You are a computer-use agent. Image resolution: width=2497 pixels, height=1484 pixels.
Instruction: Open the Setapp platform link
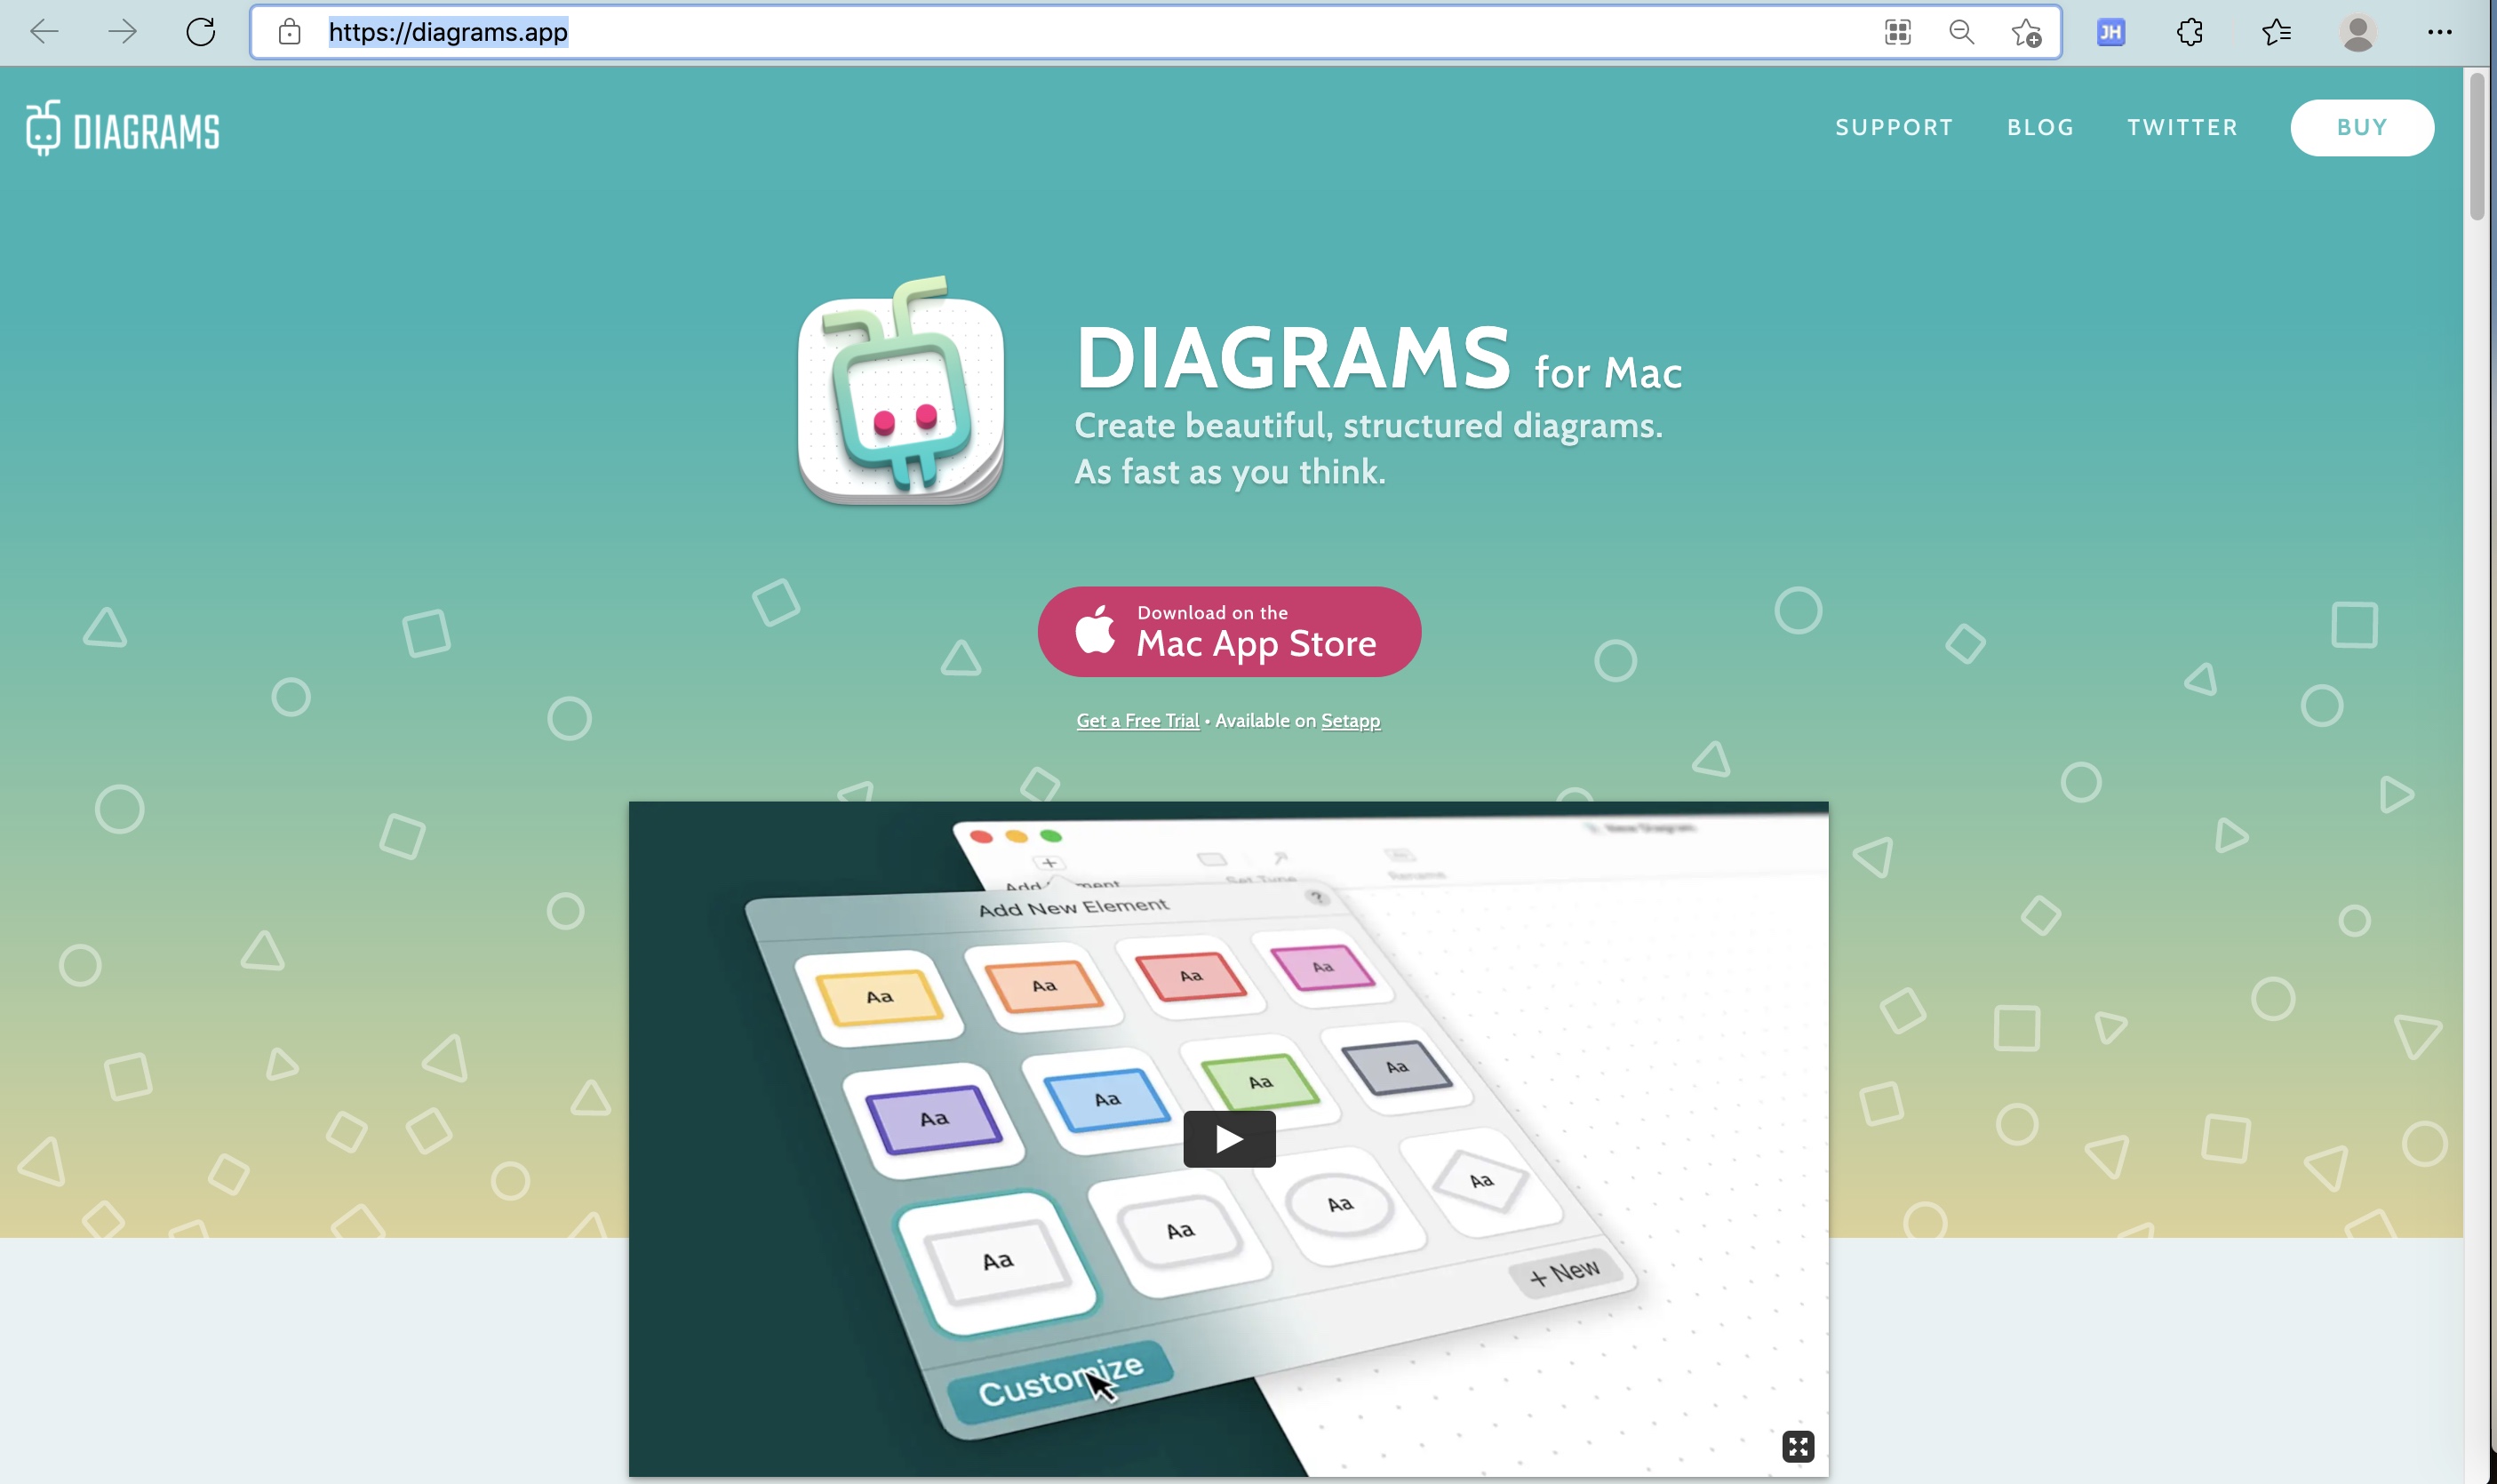pyautogui.click(x=1349, y=719)
